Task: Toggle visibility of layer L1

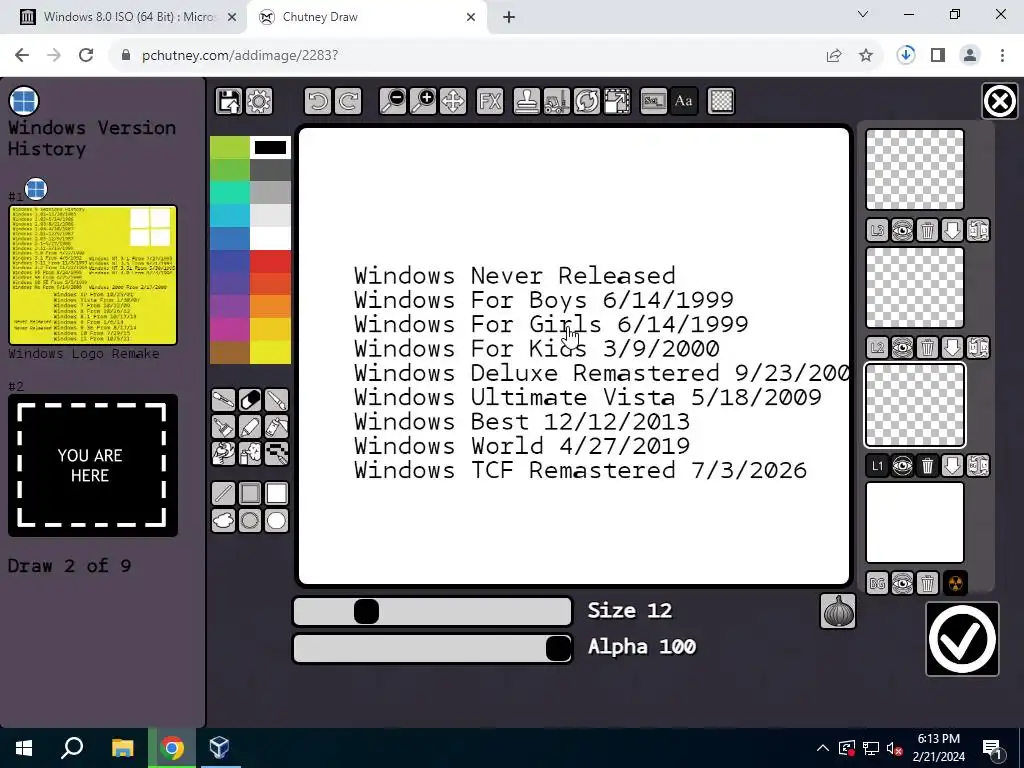Action: (903, 466)
